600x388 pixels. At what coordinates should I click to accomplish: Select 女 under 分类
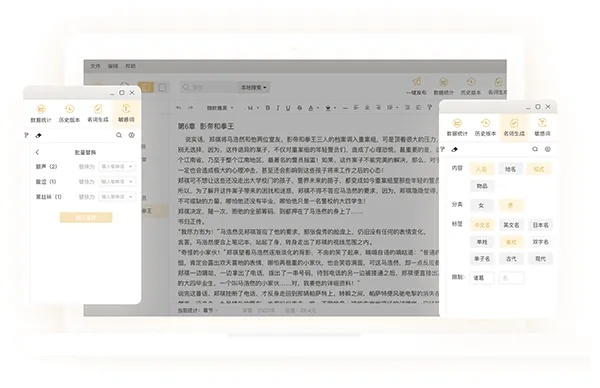pos(481,205)
